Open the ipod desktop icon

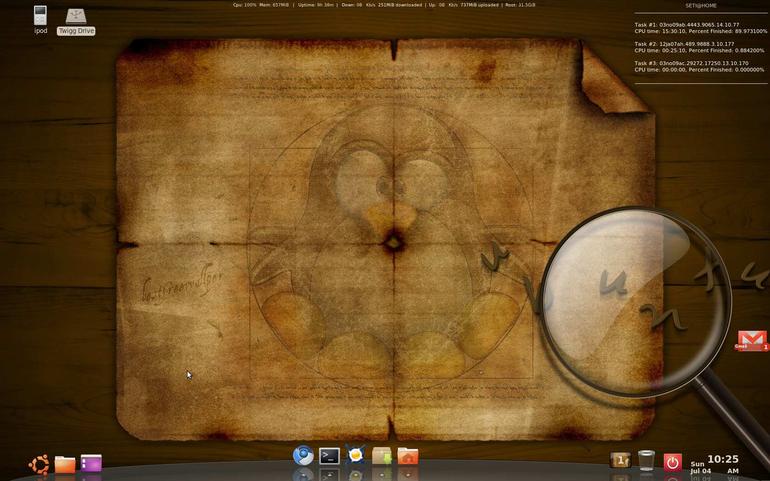(x=40, y=19)
